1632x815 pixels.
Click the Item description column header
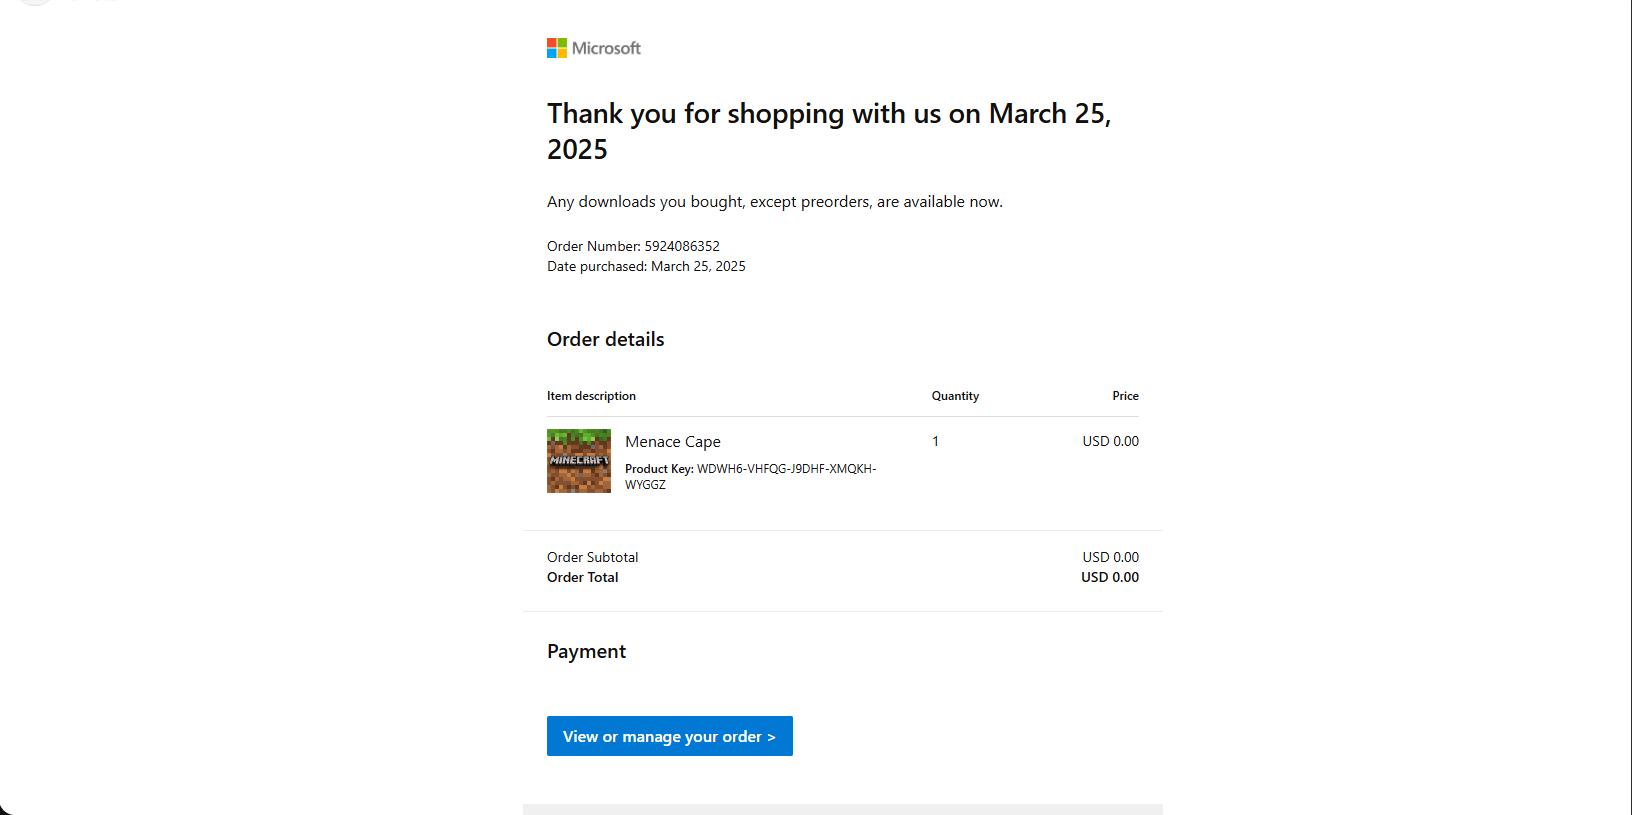pos(591,396)
